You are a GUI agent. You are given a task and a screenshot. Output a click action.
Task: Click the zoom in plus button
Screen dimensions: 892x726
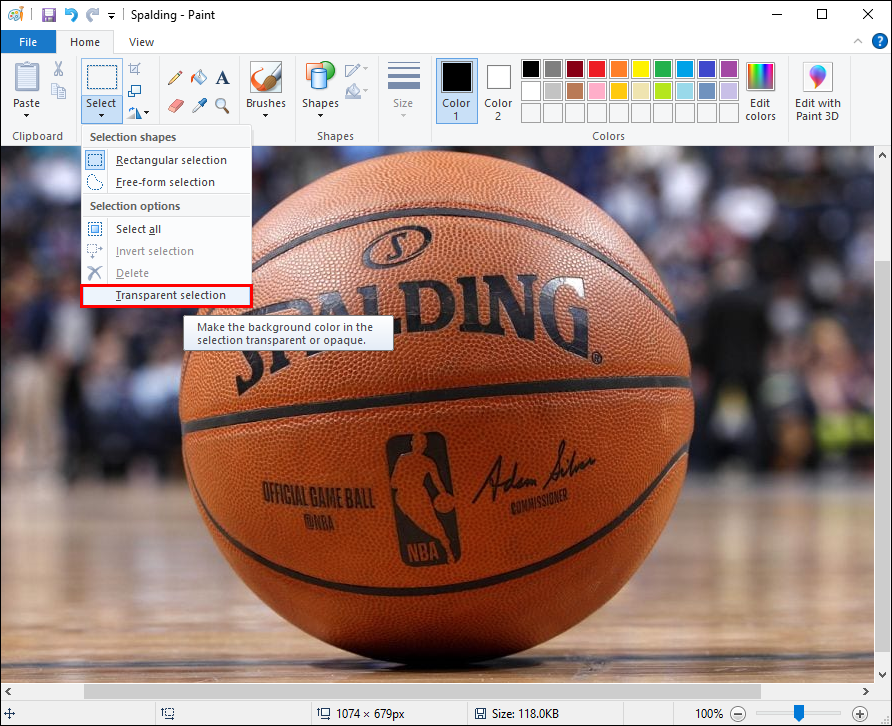click(860, 713)
